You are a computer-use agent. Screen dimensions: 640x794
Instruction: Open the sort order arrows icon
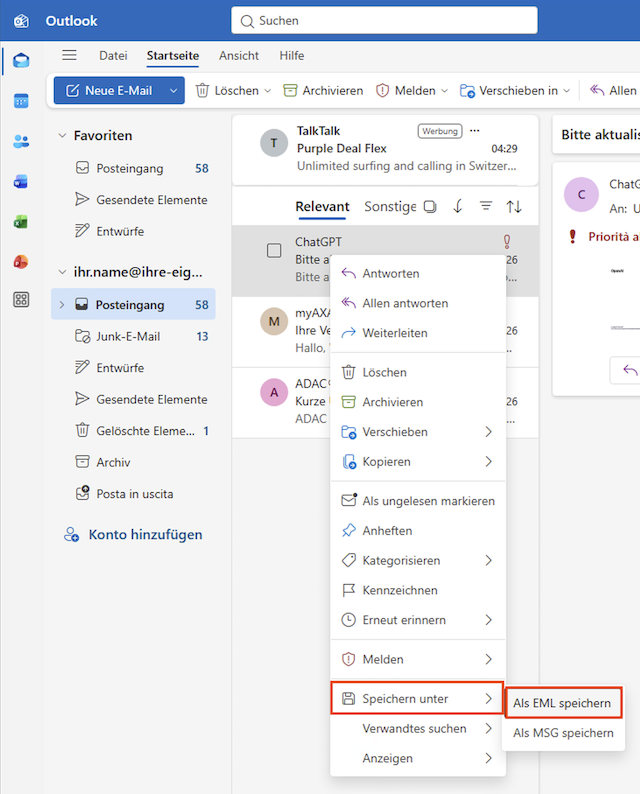[x=514, y=207]
